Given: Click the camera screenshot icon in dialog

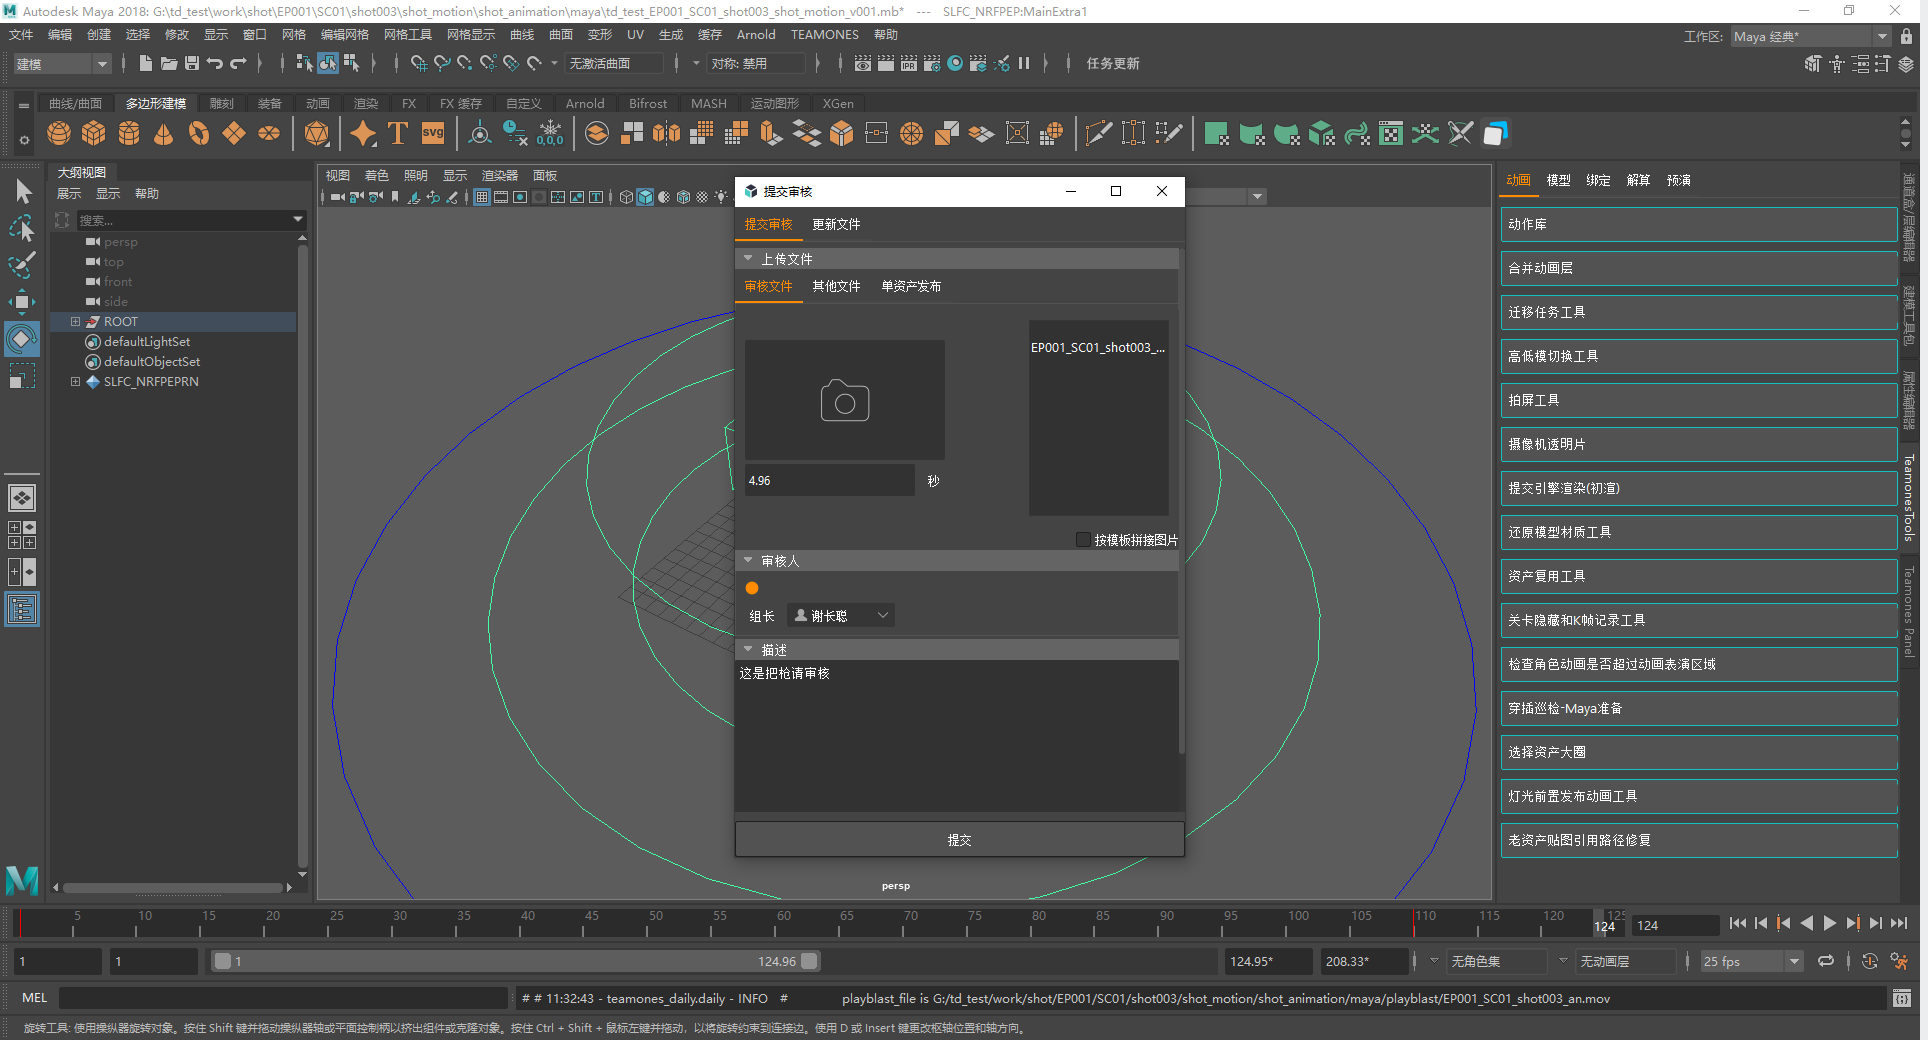Looking at the screenshot, I should click(844, 401).
